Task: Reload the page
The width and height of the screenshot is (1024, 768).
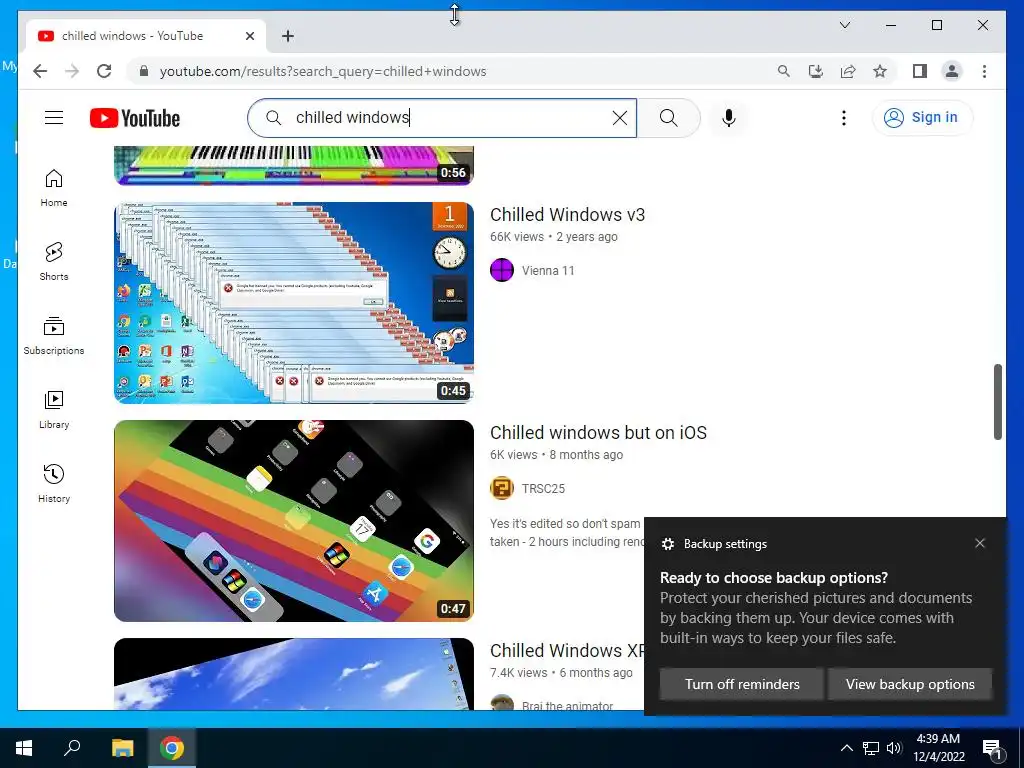Action: [x=104, y=71]
